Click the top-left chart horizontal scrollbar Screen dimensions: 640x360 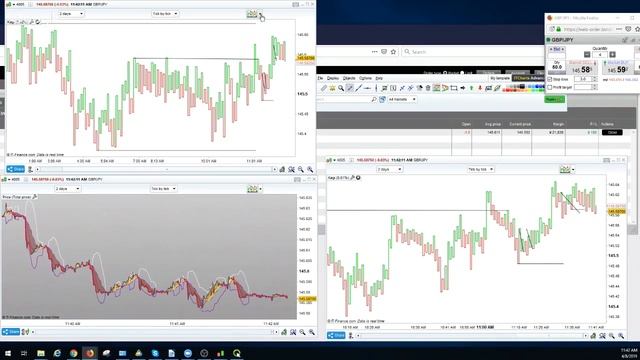(x=156, y=169)
